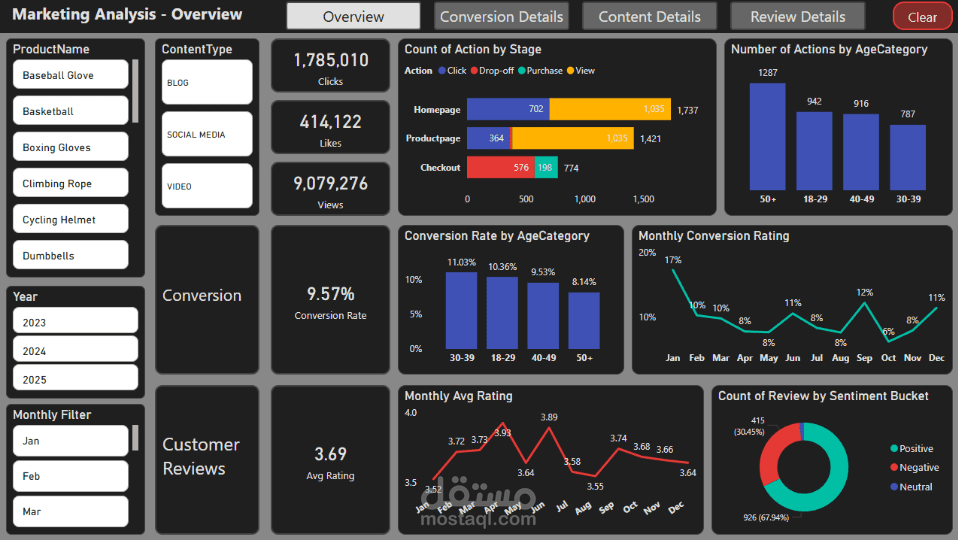The height and width of the screenshot is (540, 958).
Task: Select Productpage blue Click bar segment
Action: coord(488,138)
